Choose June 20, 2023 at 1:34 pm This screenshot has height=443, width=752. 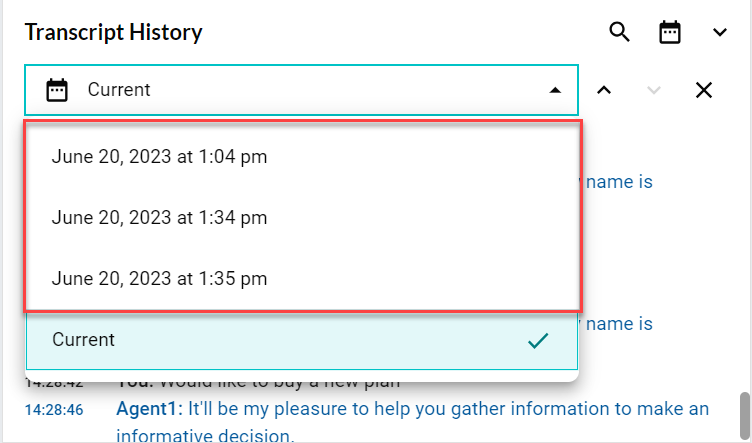160,217
